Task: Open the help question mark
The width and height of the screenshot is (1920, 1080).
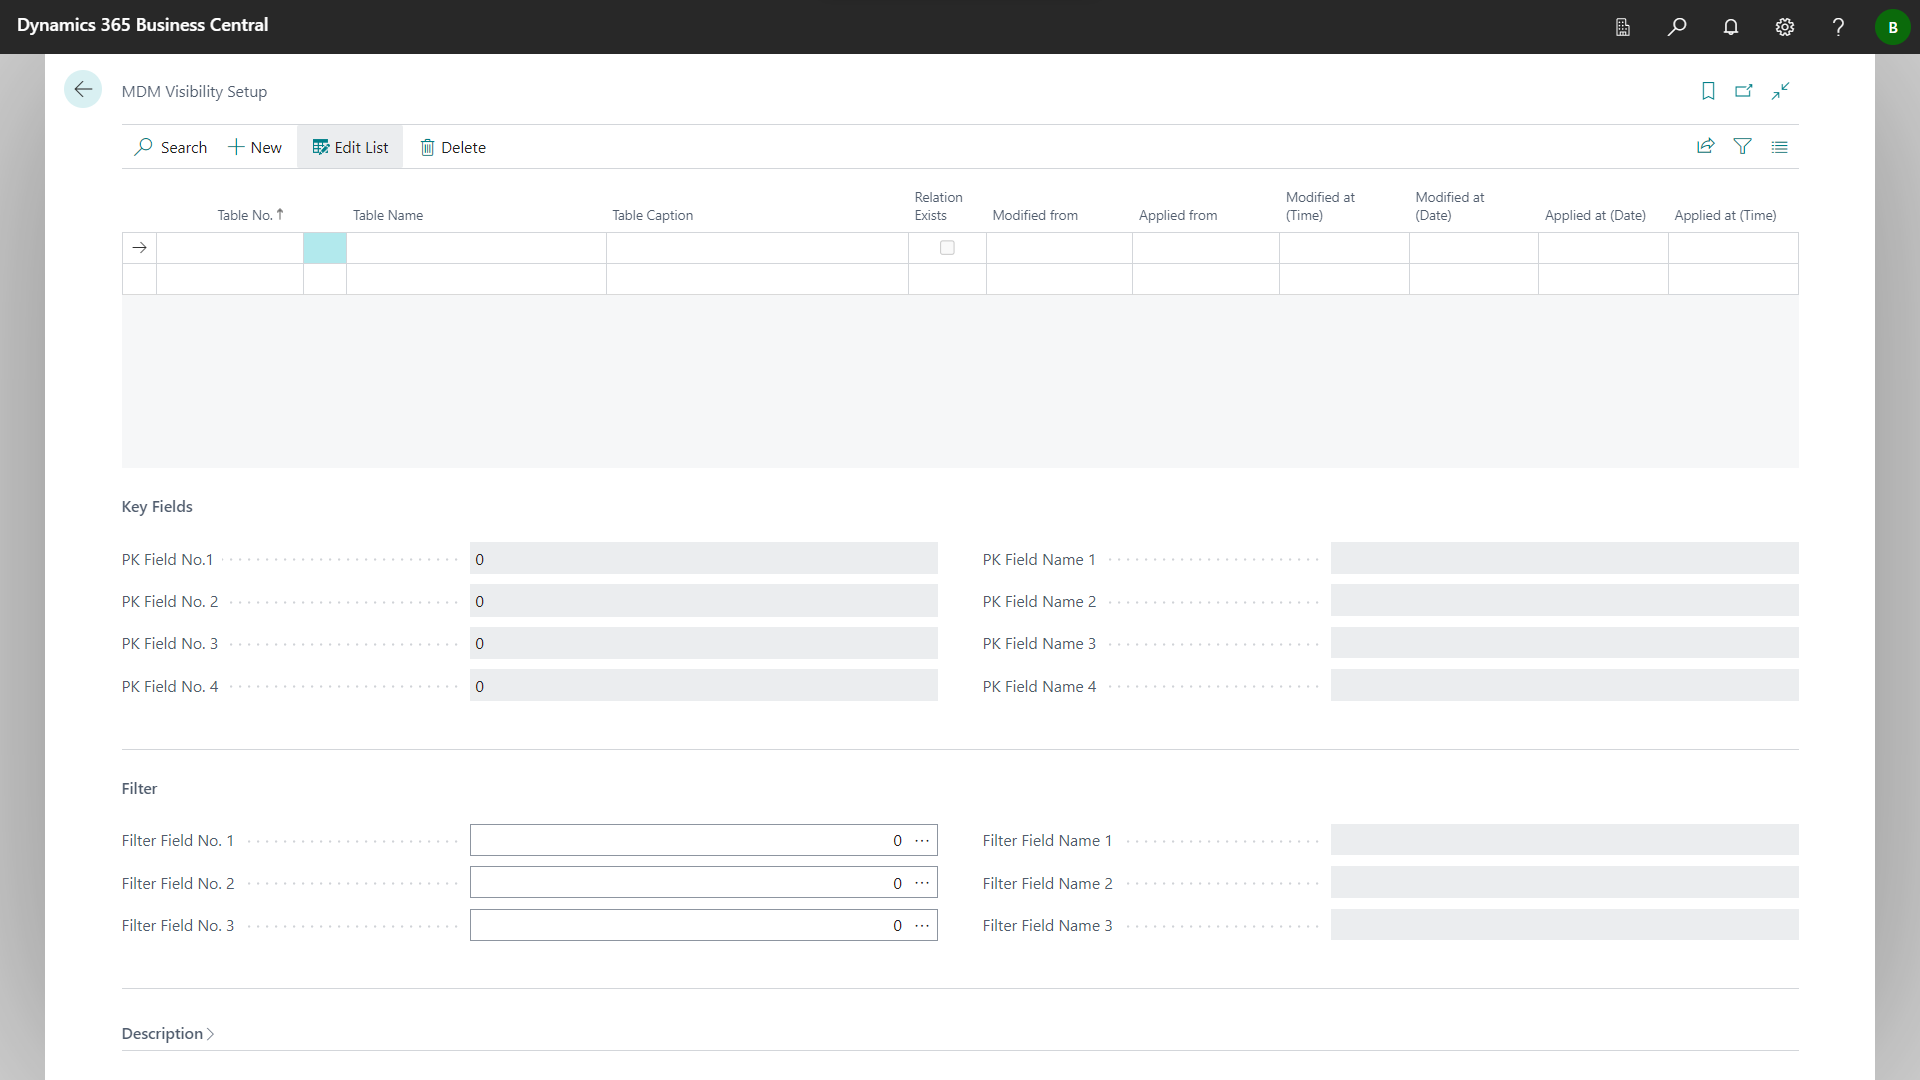Action: click(1838, 27)
